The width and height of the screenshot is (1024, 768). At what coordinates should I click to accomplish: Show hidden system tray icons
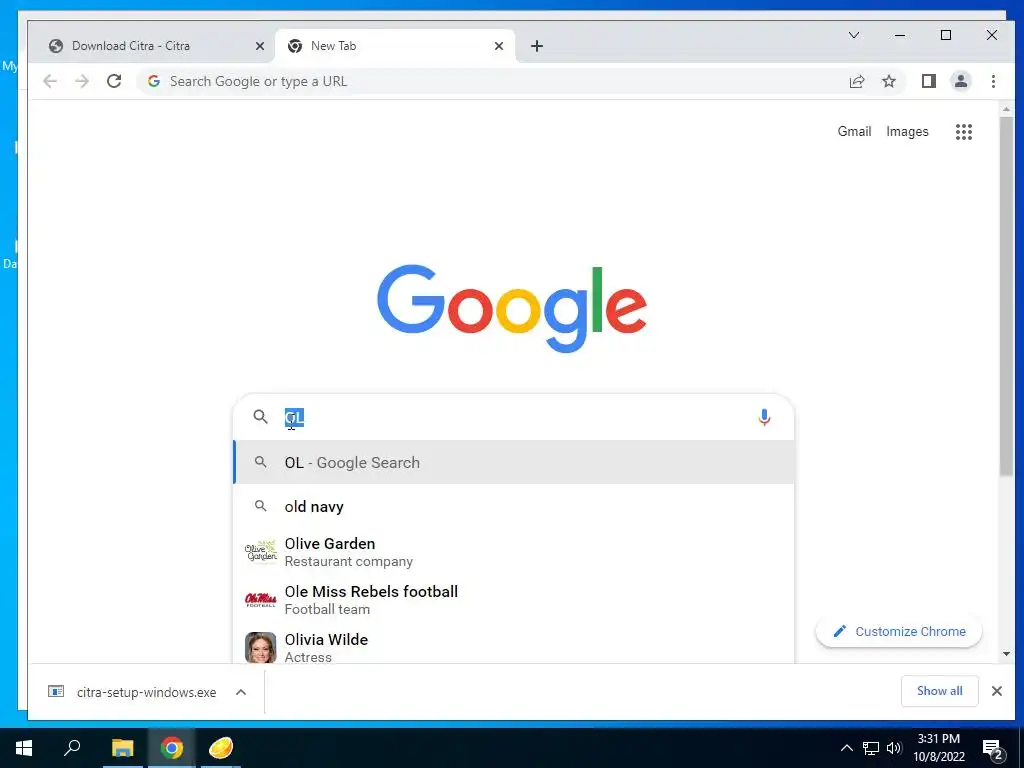846,748
